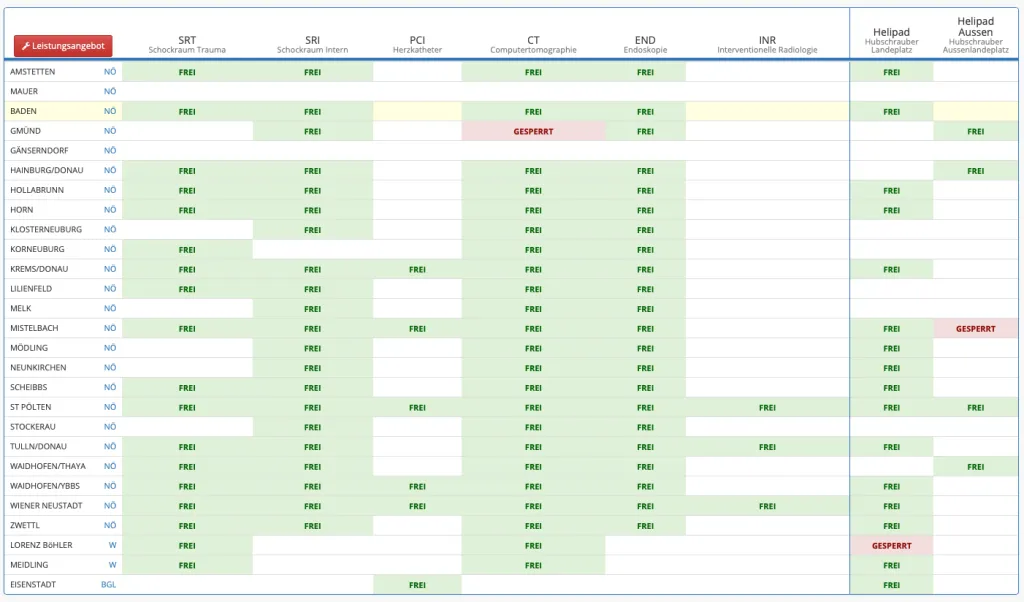The image size is (1024, 602).
Task: Open the END Endoskopie column header
Action: (645, 44)
